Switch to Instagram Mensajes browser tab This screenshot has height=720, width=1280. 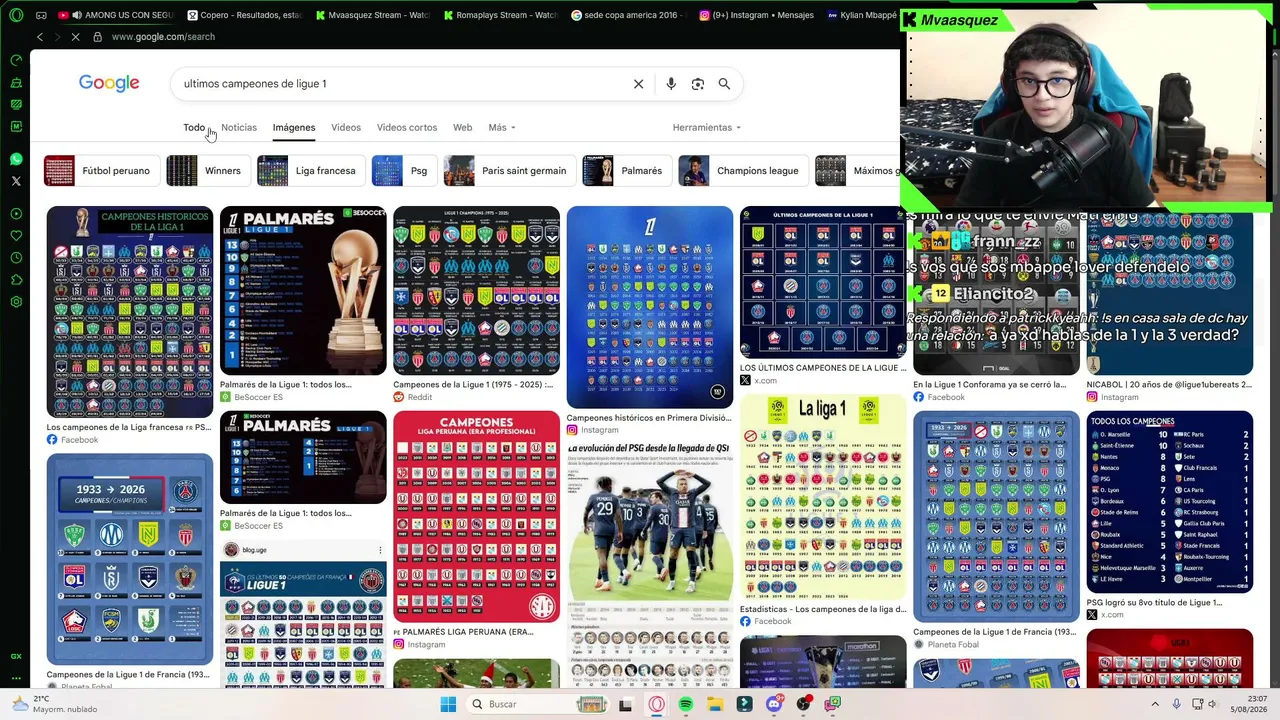tap(756, 15)
